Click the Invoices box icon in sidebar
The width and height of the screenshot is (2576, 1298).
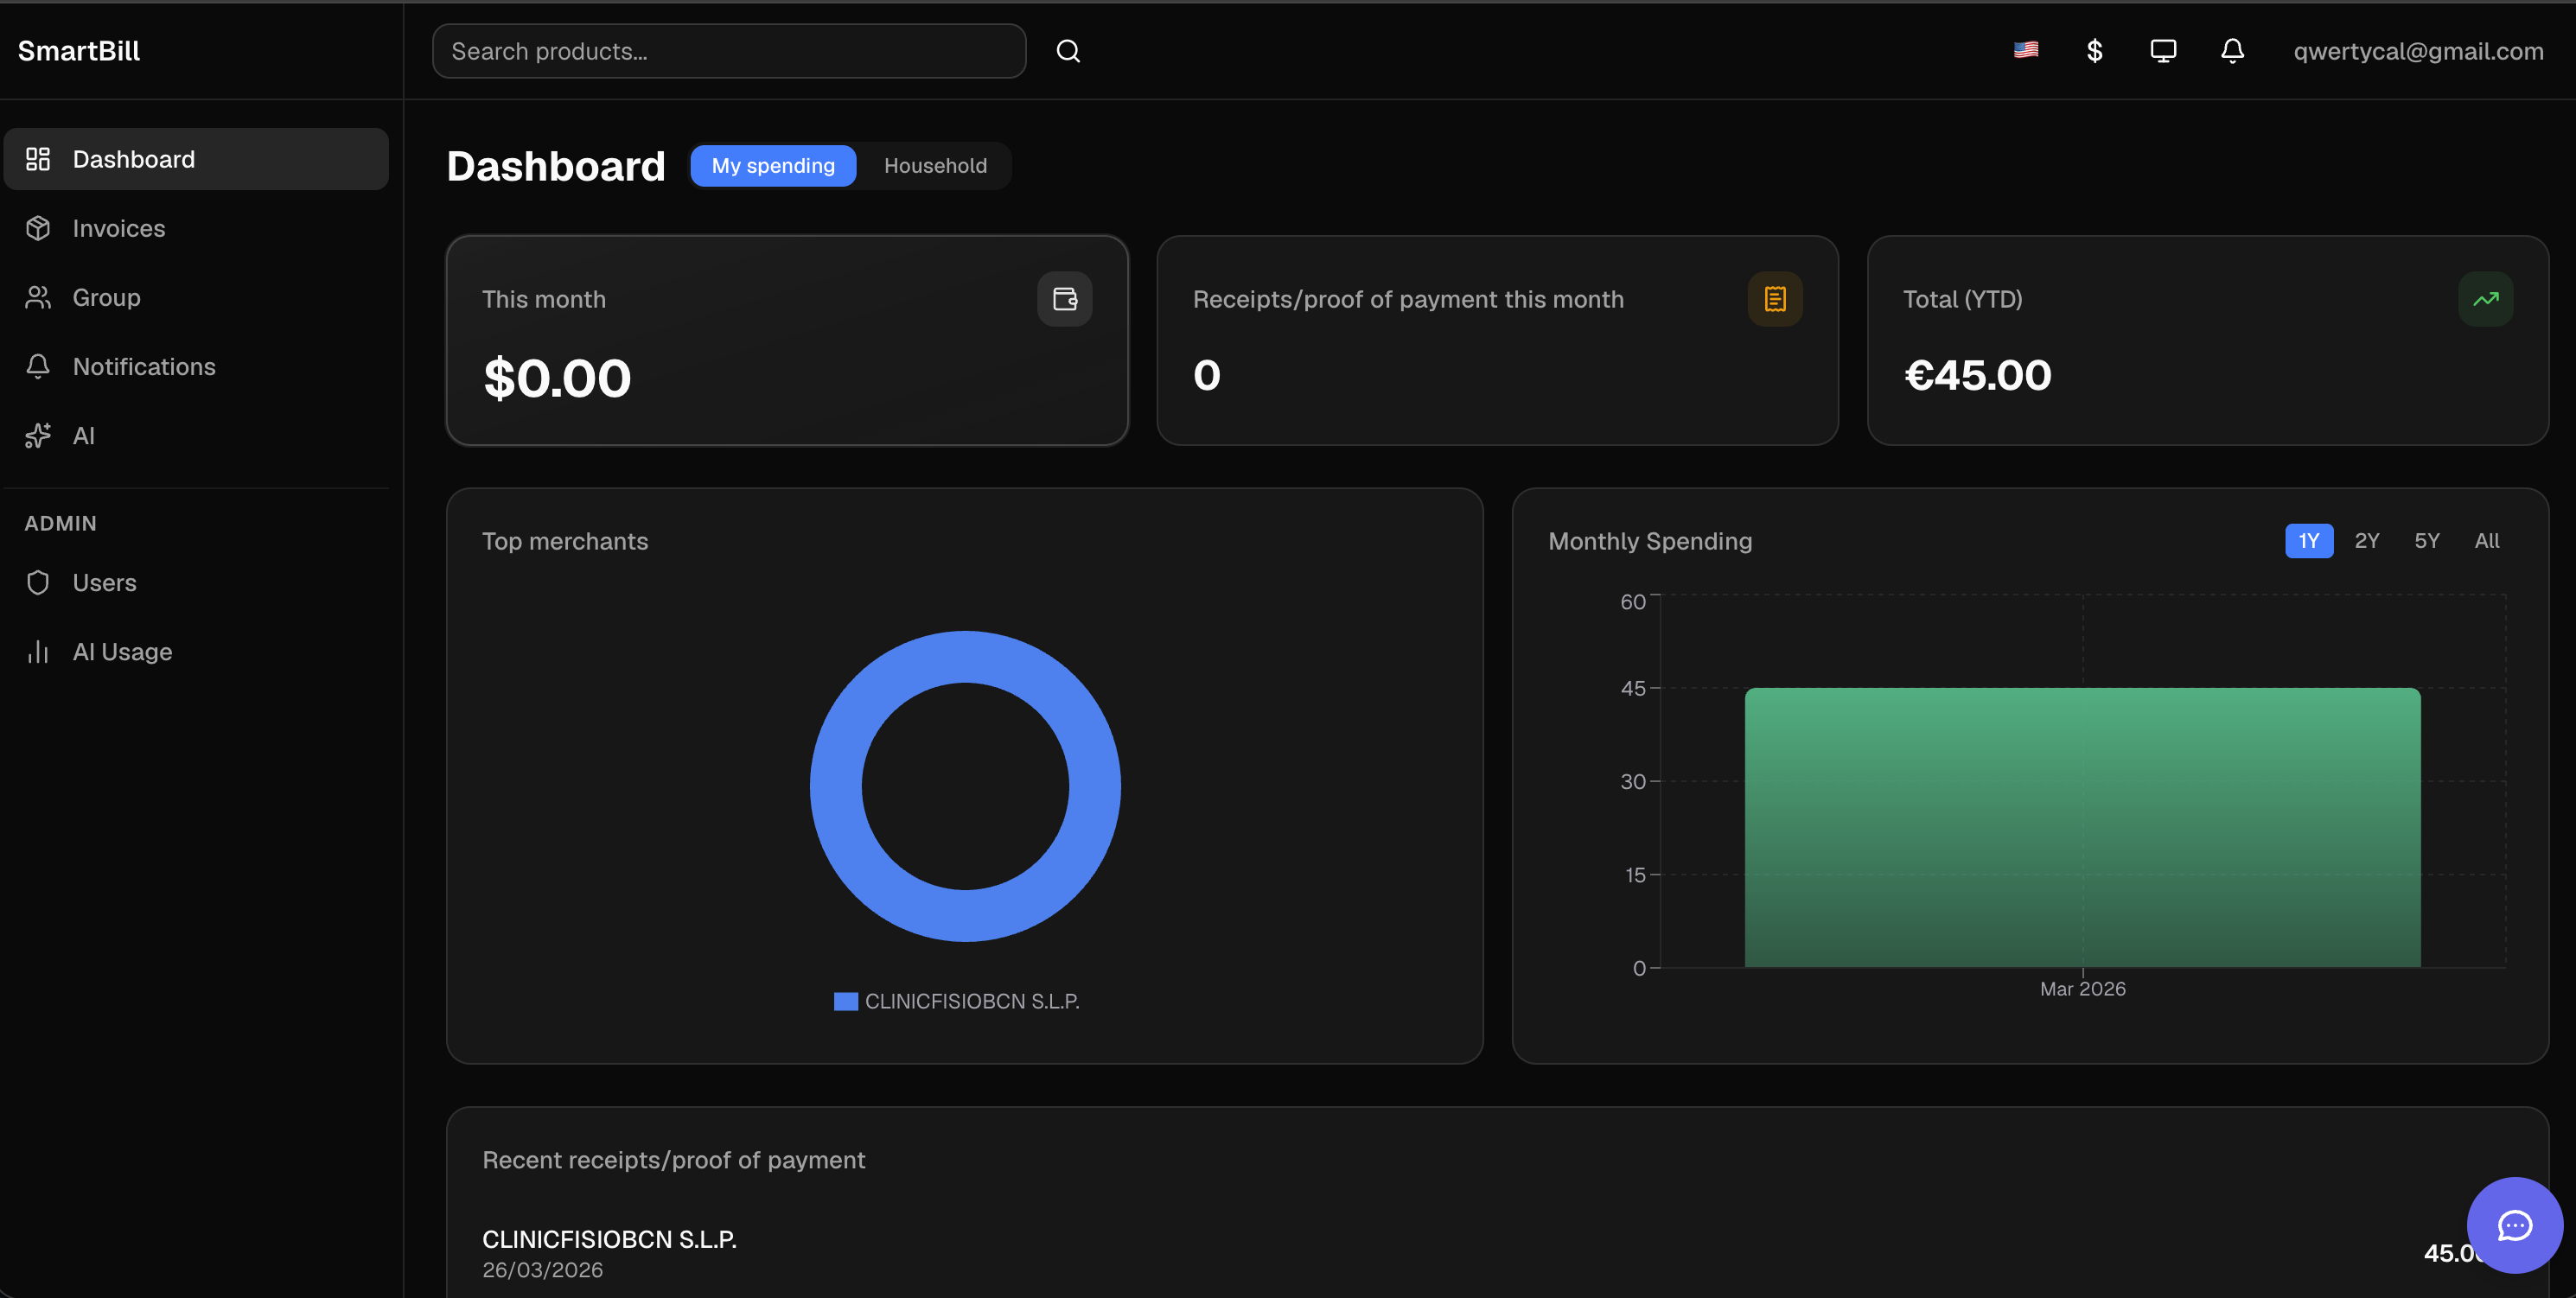click(38, 228)
